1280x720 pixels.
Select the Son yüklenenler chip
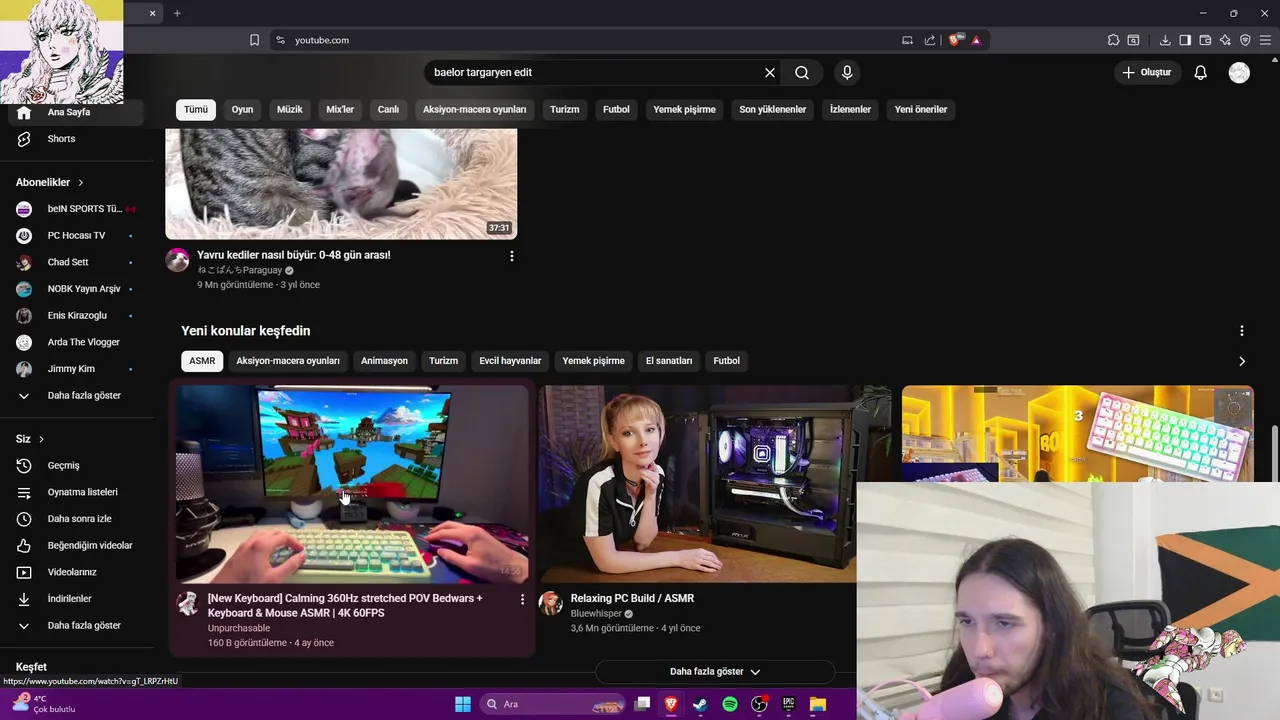coord(773,109)
